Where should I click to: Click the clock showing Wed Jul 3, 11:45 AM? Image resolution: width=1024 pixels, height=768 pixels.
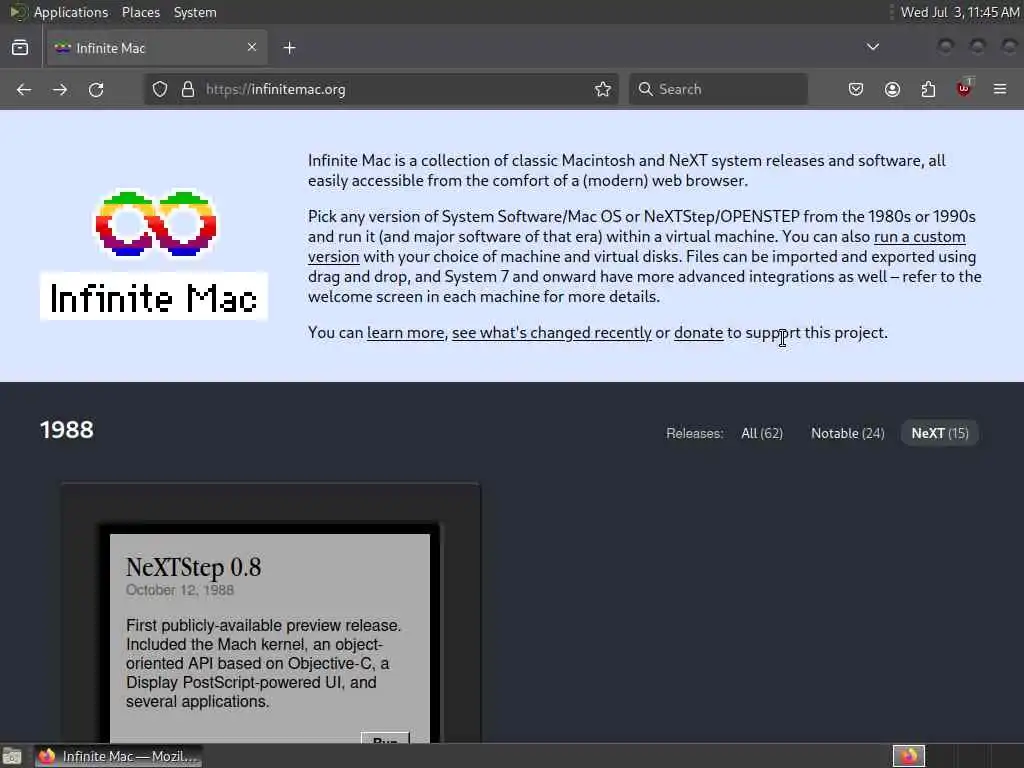[x=959, y=12]
